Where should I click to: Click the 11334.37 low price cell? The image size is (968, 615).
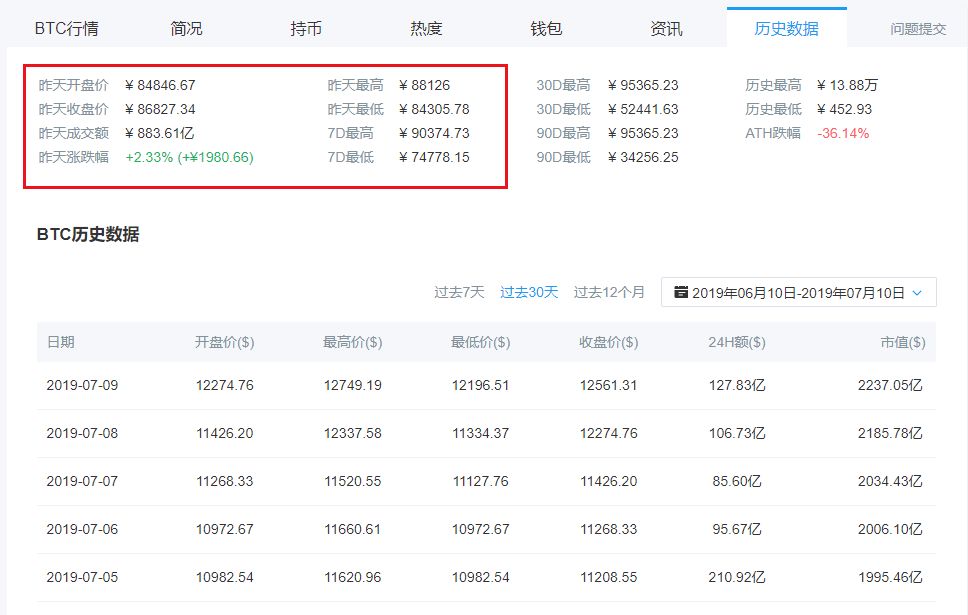(x=480, y=433)
